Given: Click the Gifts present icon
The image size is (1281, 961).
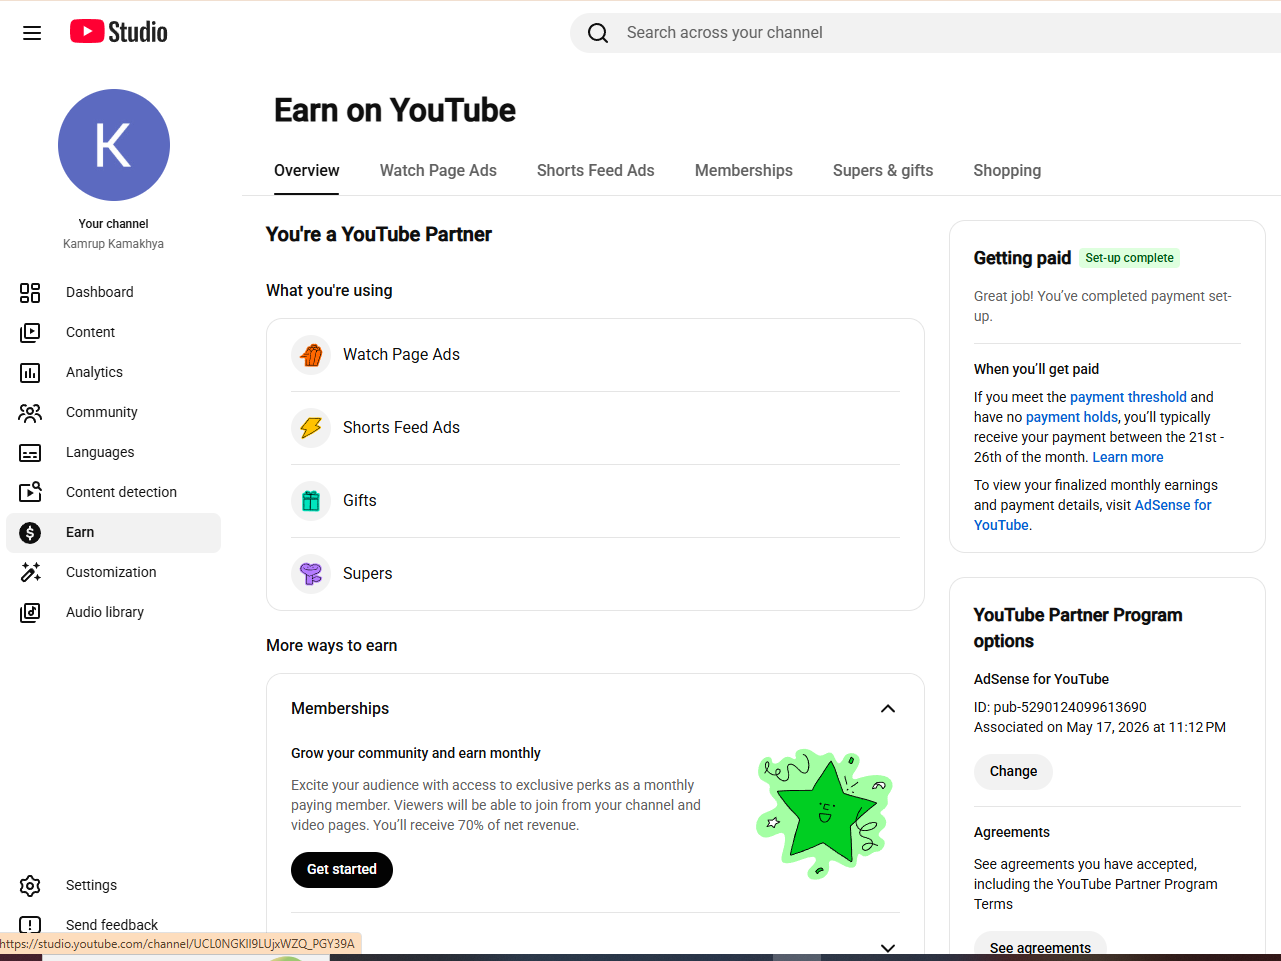Looking at the screenshot, I should point(311,501).
